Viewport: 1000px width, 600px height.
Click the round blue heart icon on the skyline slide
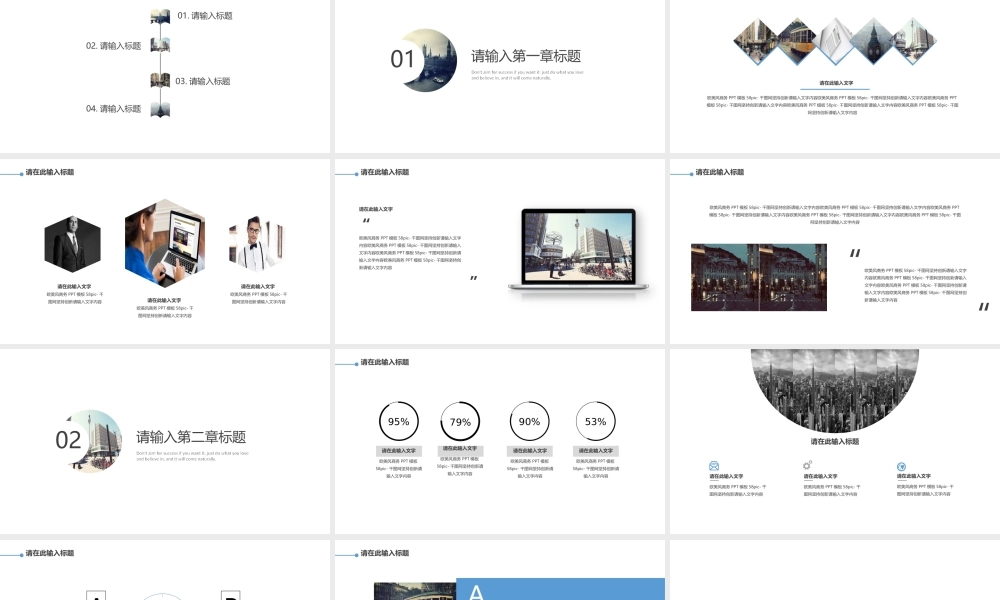[901, 467]
